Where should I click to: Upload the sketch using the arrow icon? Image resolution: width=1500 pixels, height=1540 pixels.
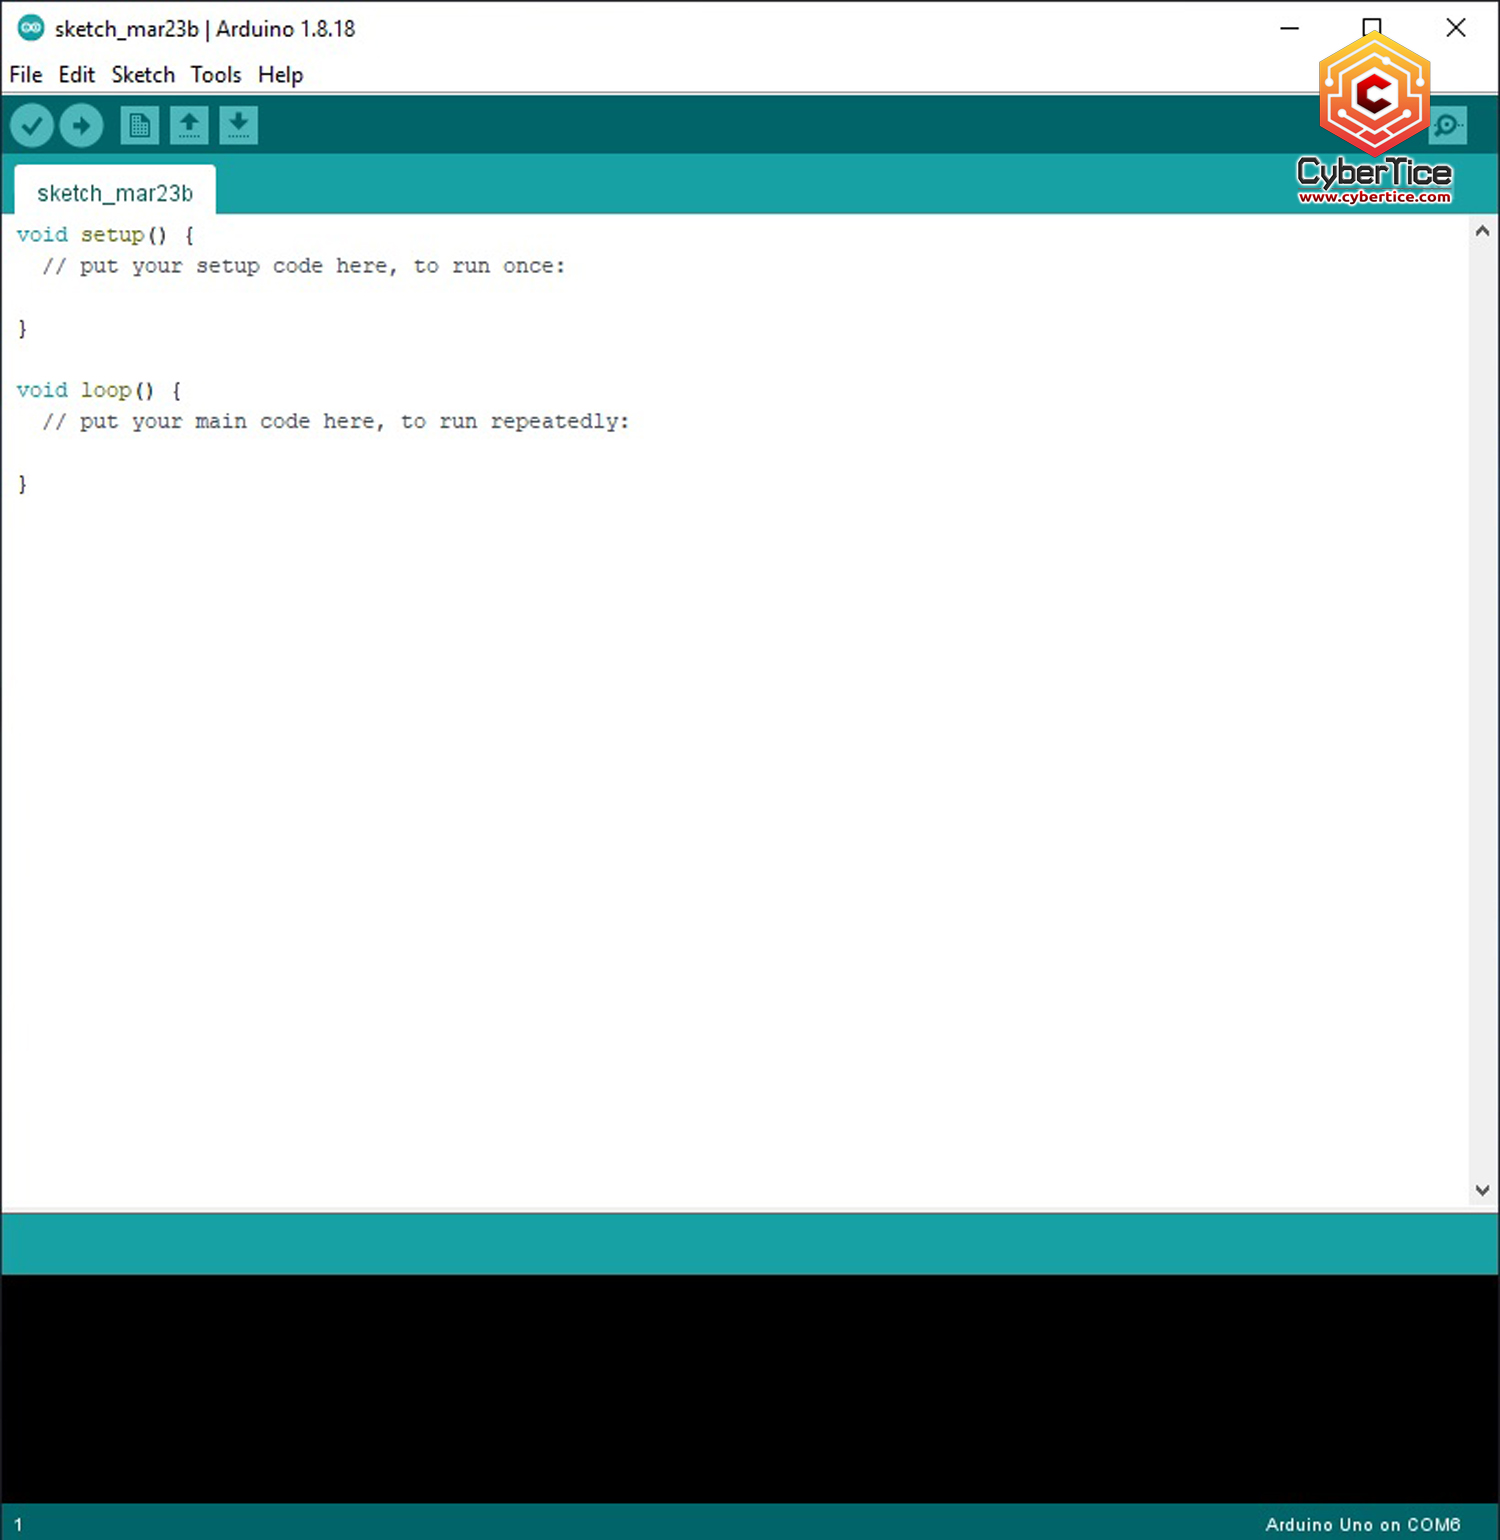[81, 125]
